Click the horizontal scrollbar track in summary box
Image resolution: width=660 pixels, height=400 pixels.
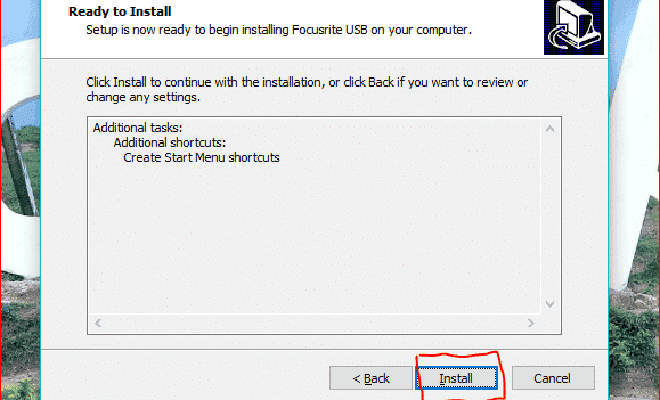(x=314, y=323)
